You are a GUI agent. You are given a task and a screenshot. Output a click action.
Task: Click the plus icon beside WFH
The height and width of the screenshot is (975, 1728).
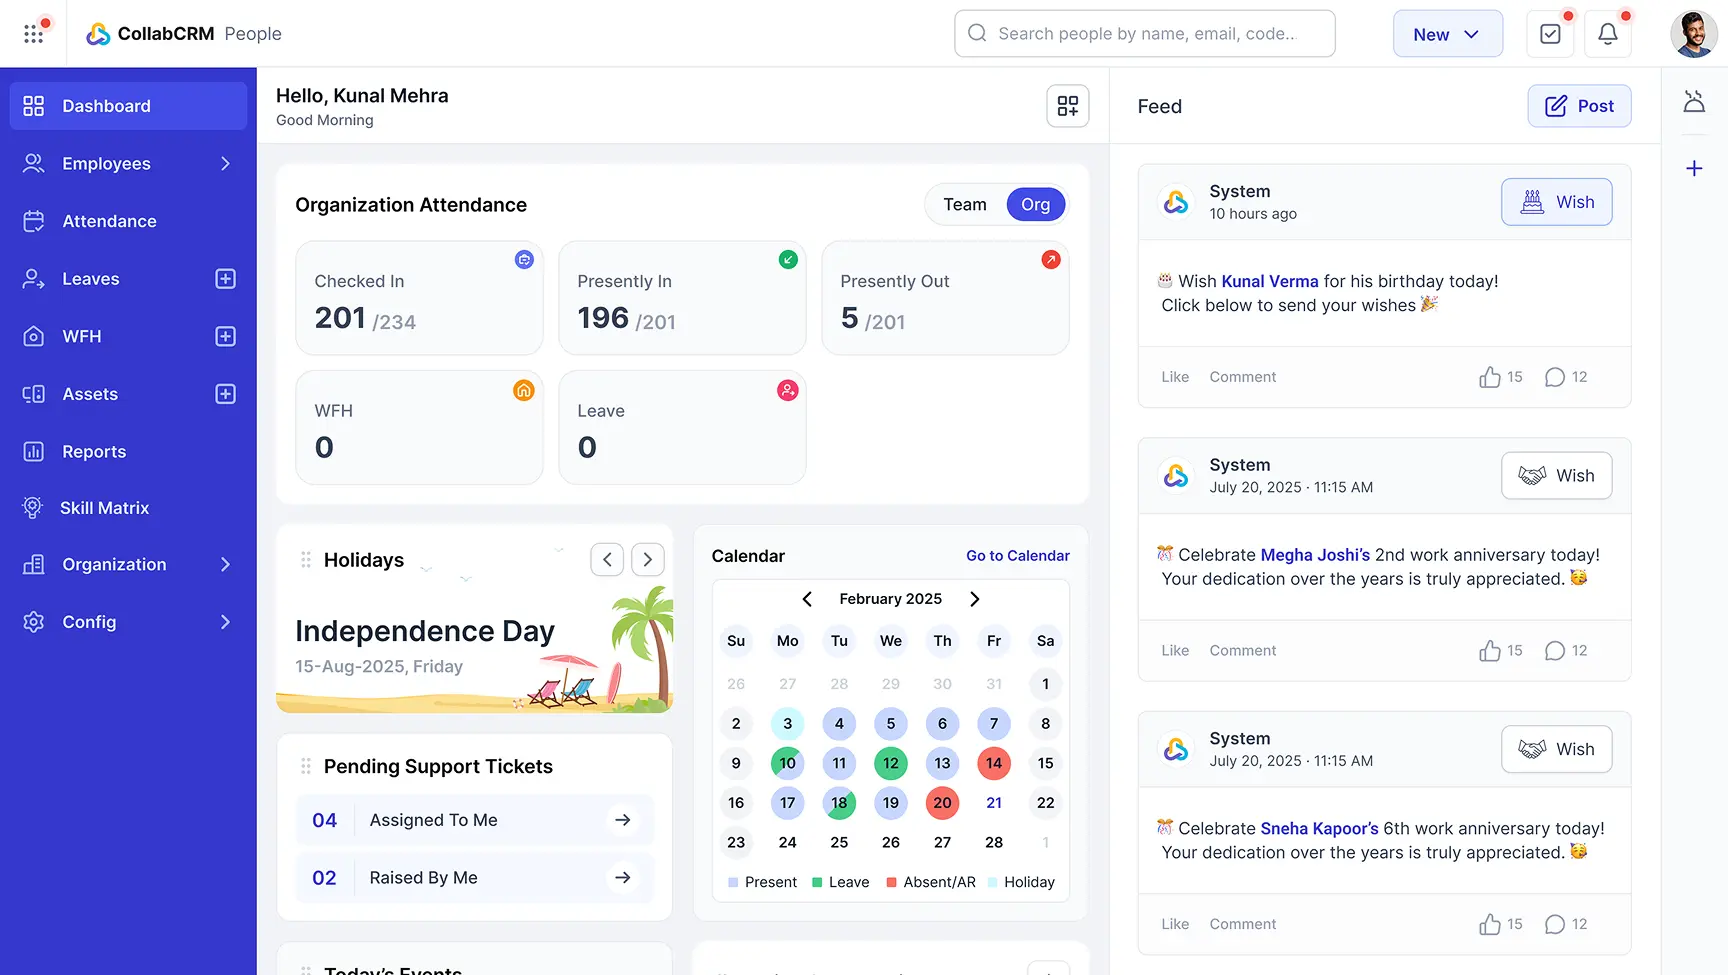point(226,336)
